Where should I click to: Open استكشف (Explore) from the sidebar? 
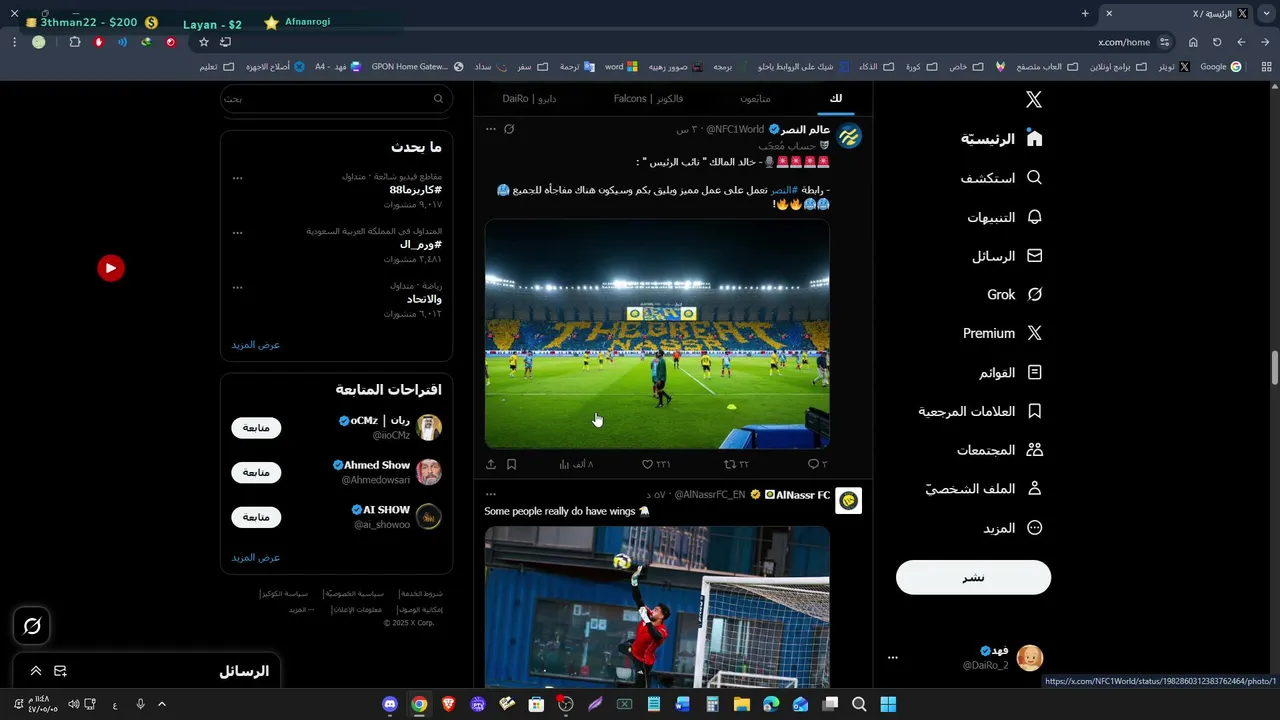point(1001,178)
